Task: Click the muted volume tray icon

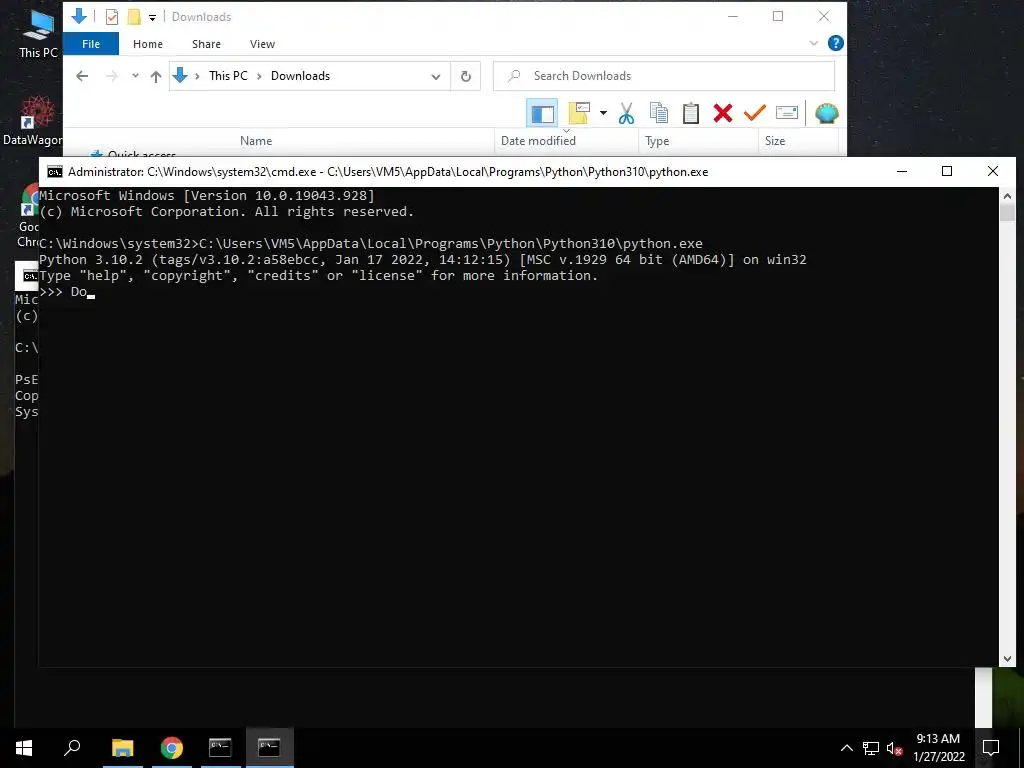Action: click(x=894, y=748)
